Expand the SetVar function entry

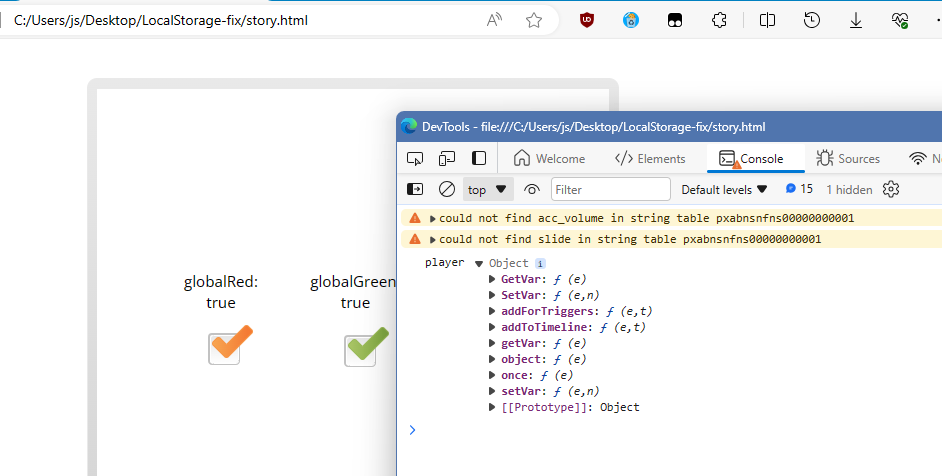coord(492,295)
